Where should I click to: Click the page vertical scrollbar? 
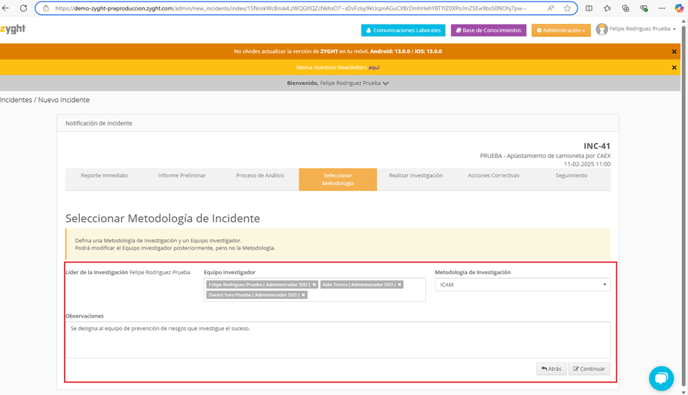tap(684, 206)
